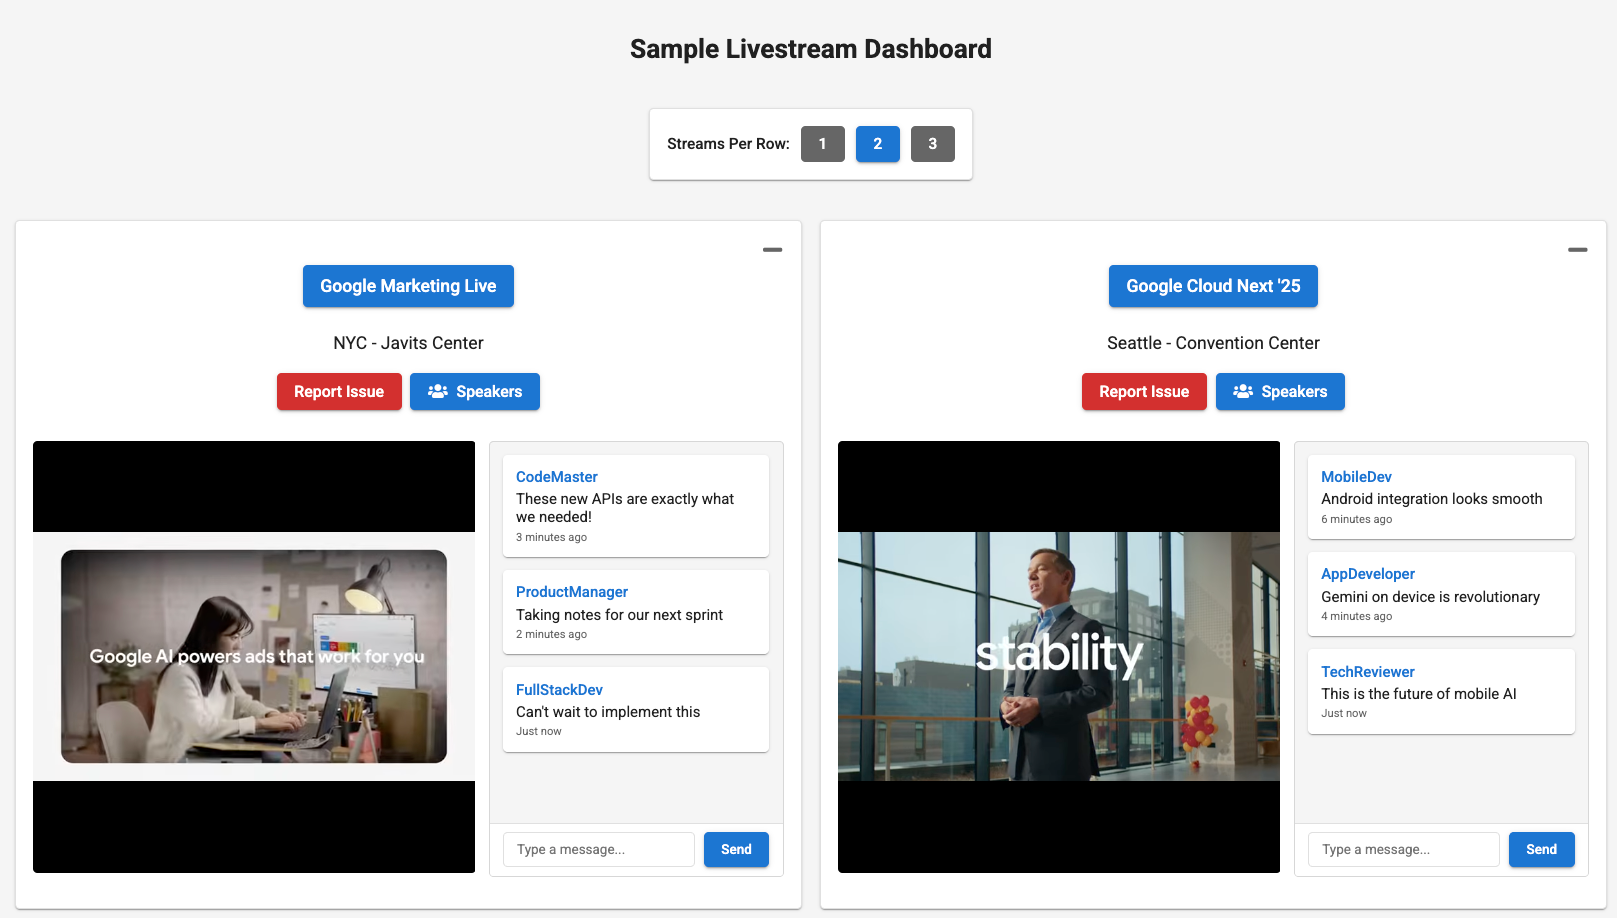Report an issue for Google Cloud Next '25
The height and width of the screenshot is (918, 1617).
[1144, 392]
